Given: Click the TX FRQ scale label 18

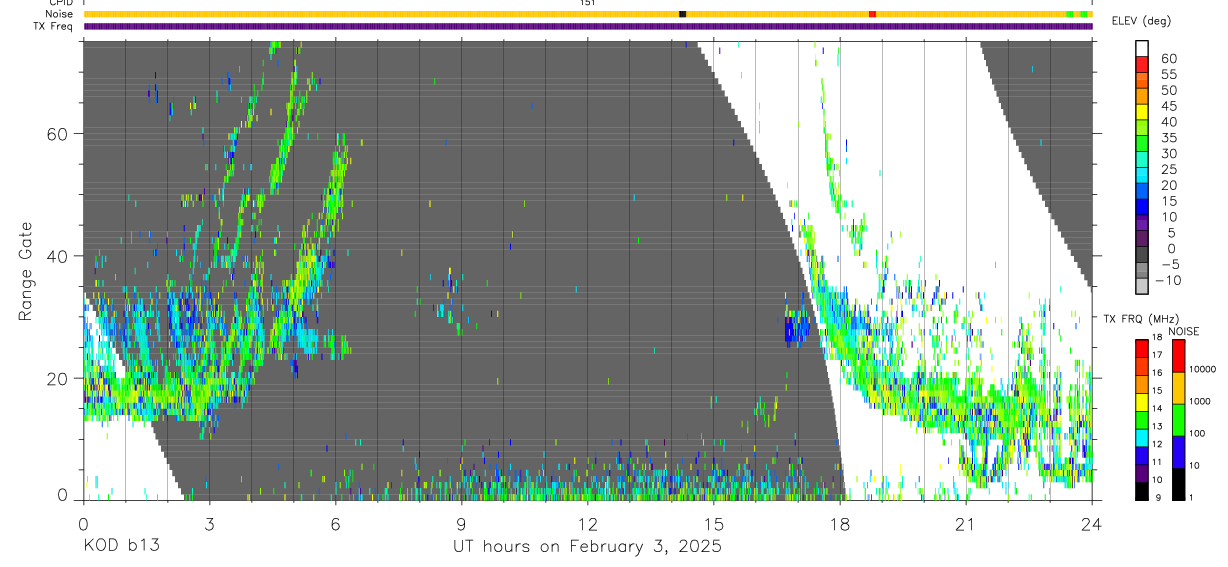Looking at the screenshot, I should (x=1156, y=337).
